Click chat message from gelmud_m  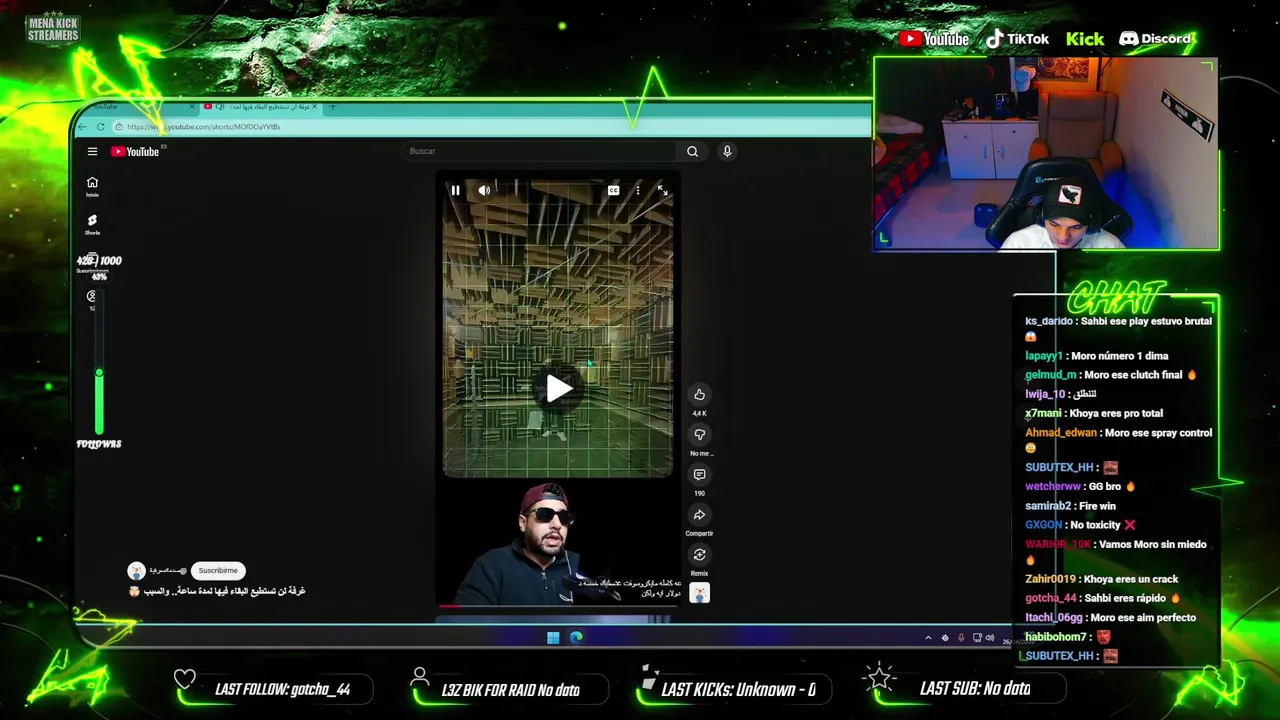1111,375
